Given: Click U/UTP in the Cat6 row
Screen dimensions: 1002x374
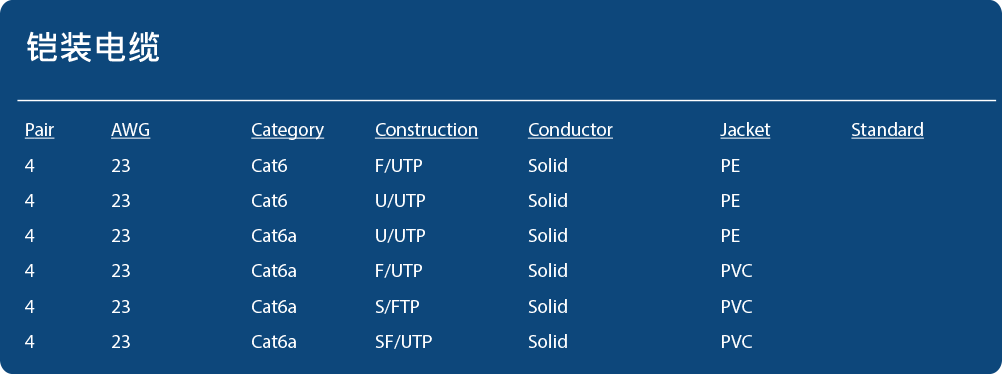Looking at the screenshot, I should coord(400,201).
